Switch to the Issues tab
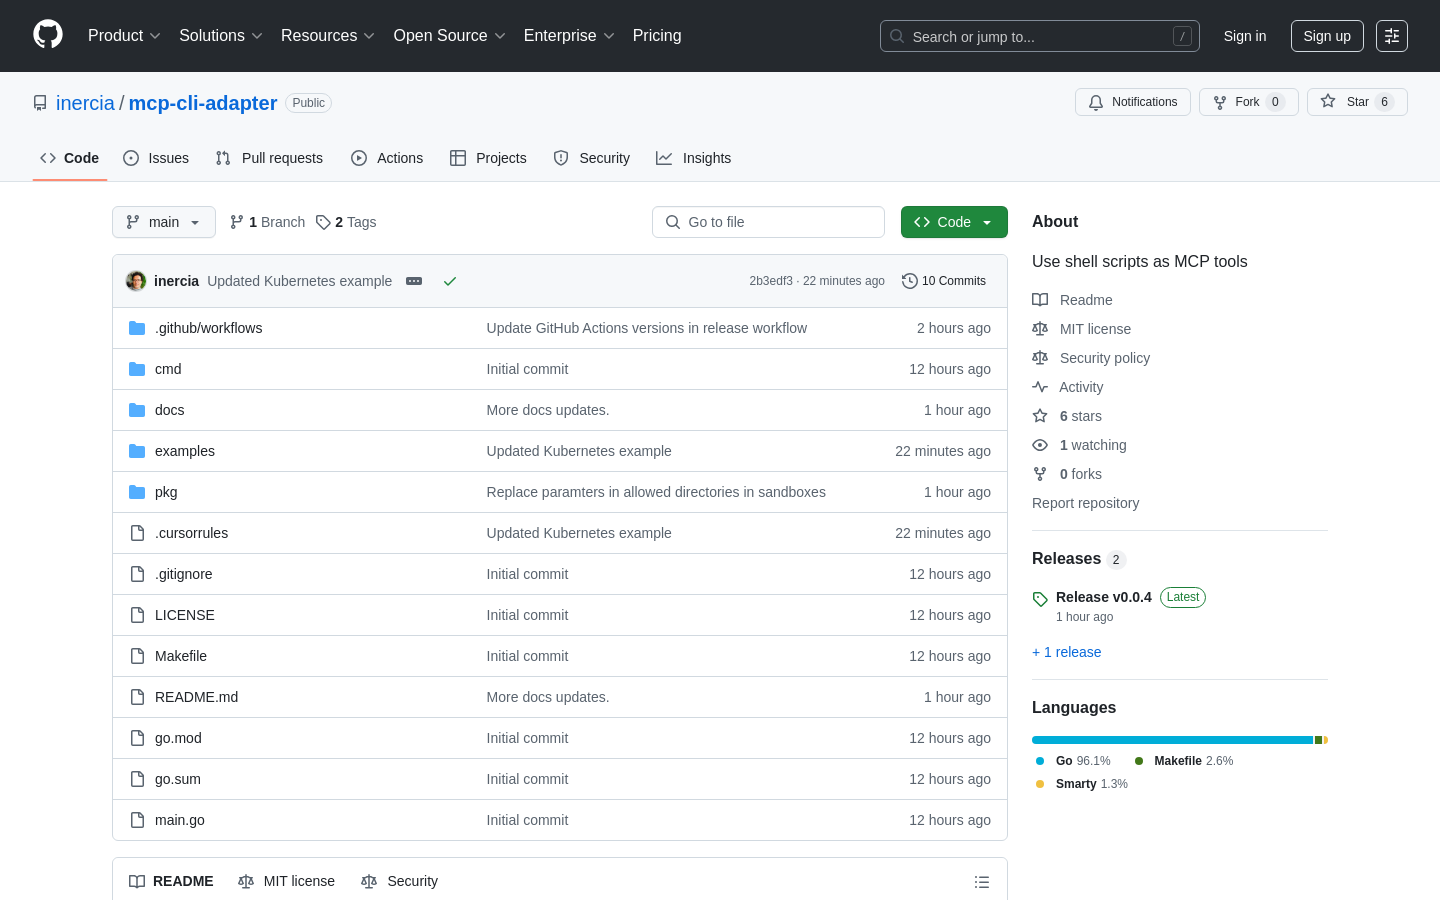This screenshot has width=1440, height=900. click(156, 158)
